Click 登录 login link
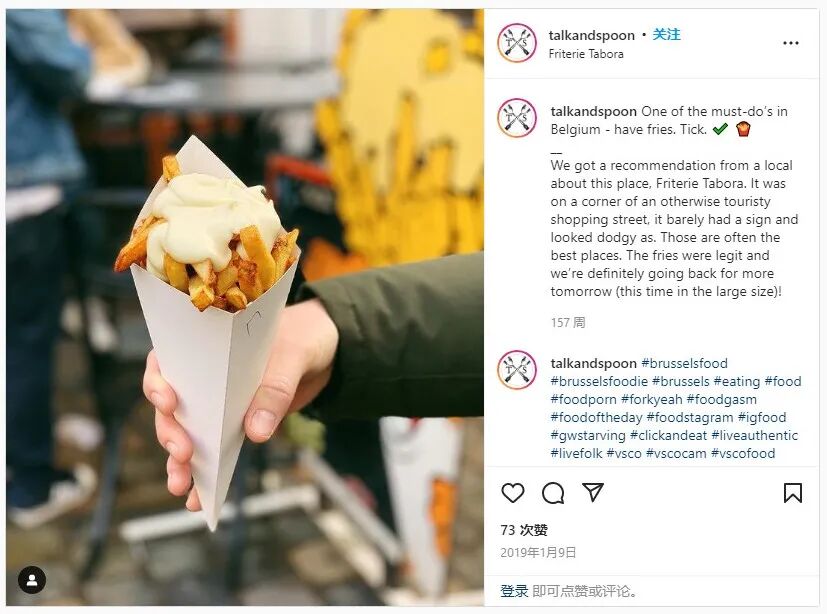827x614 pixels. (514, 591)
